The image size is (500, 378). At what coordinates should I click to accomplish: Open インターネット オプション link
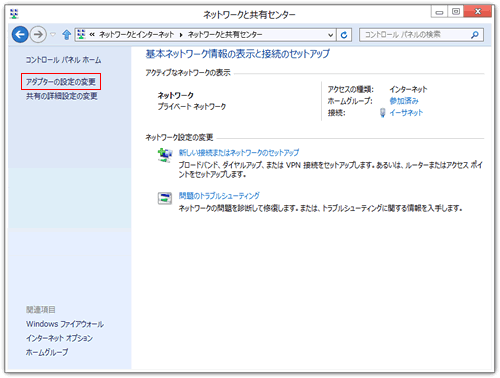[x=59, y=338]
